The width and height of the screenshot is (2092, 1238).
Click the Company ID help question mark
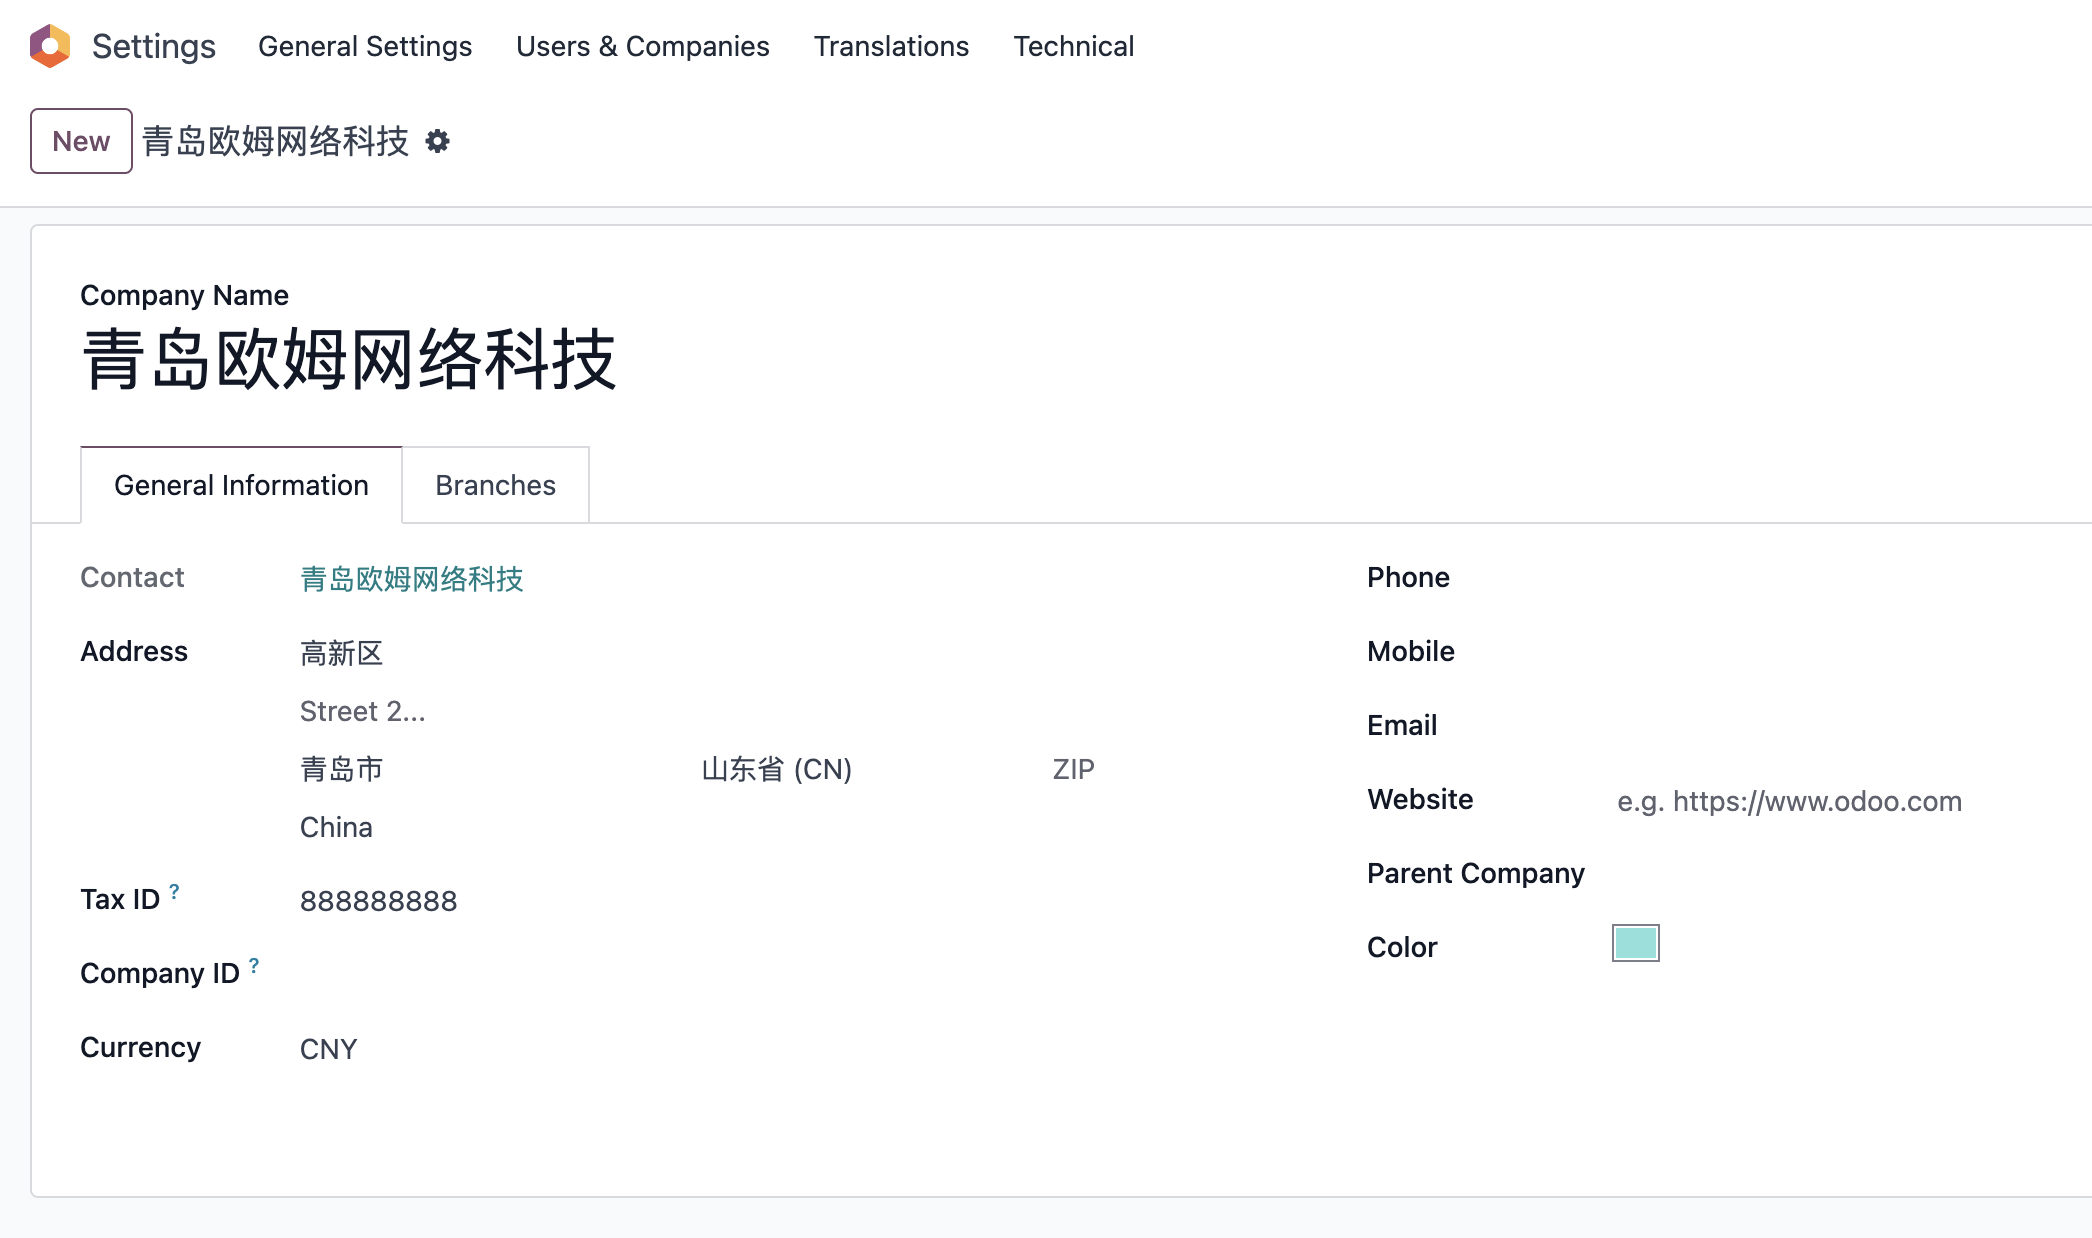tap(254, 965)
